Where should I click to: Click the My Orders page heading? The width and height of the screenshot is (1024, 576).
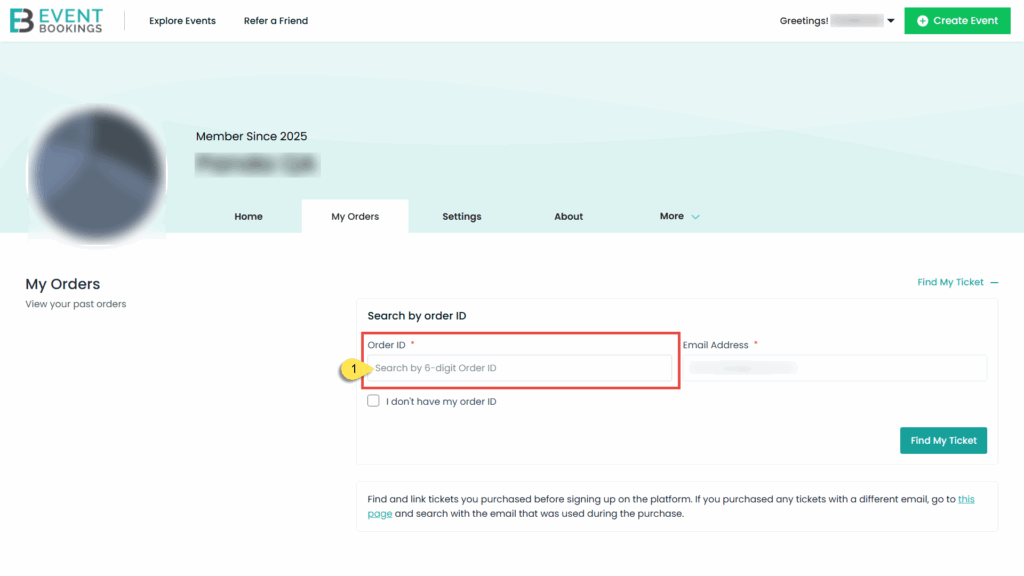(63, 284)
